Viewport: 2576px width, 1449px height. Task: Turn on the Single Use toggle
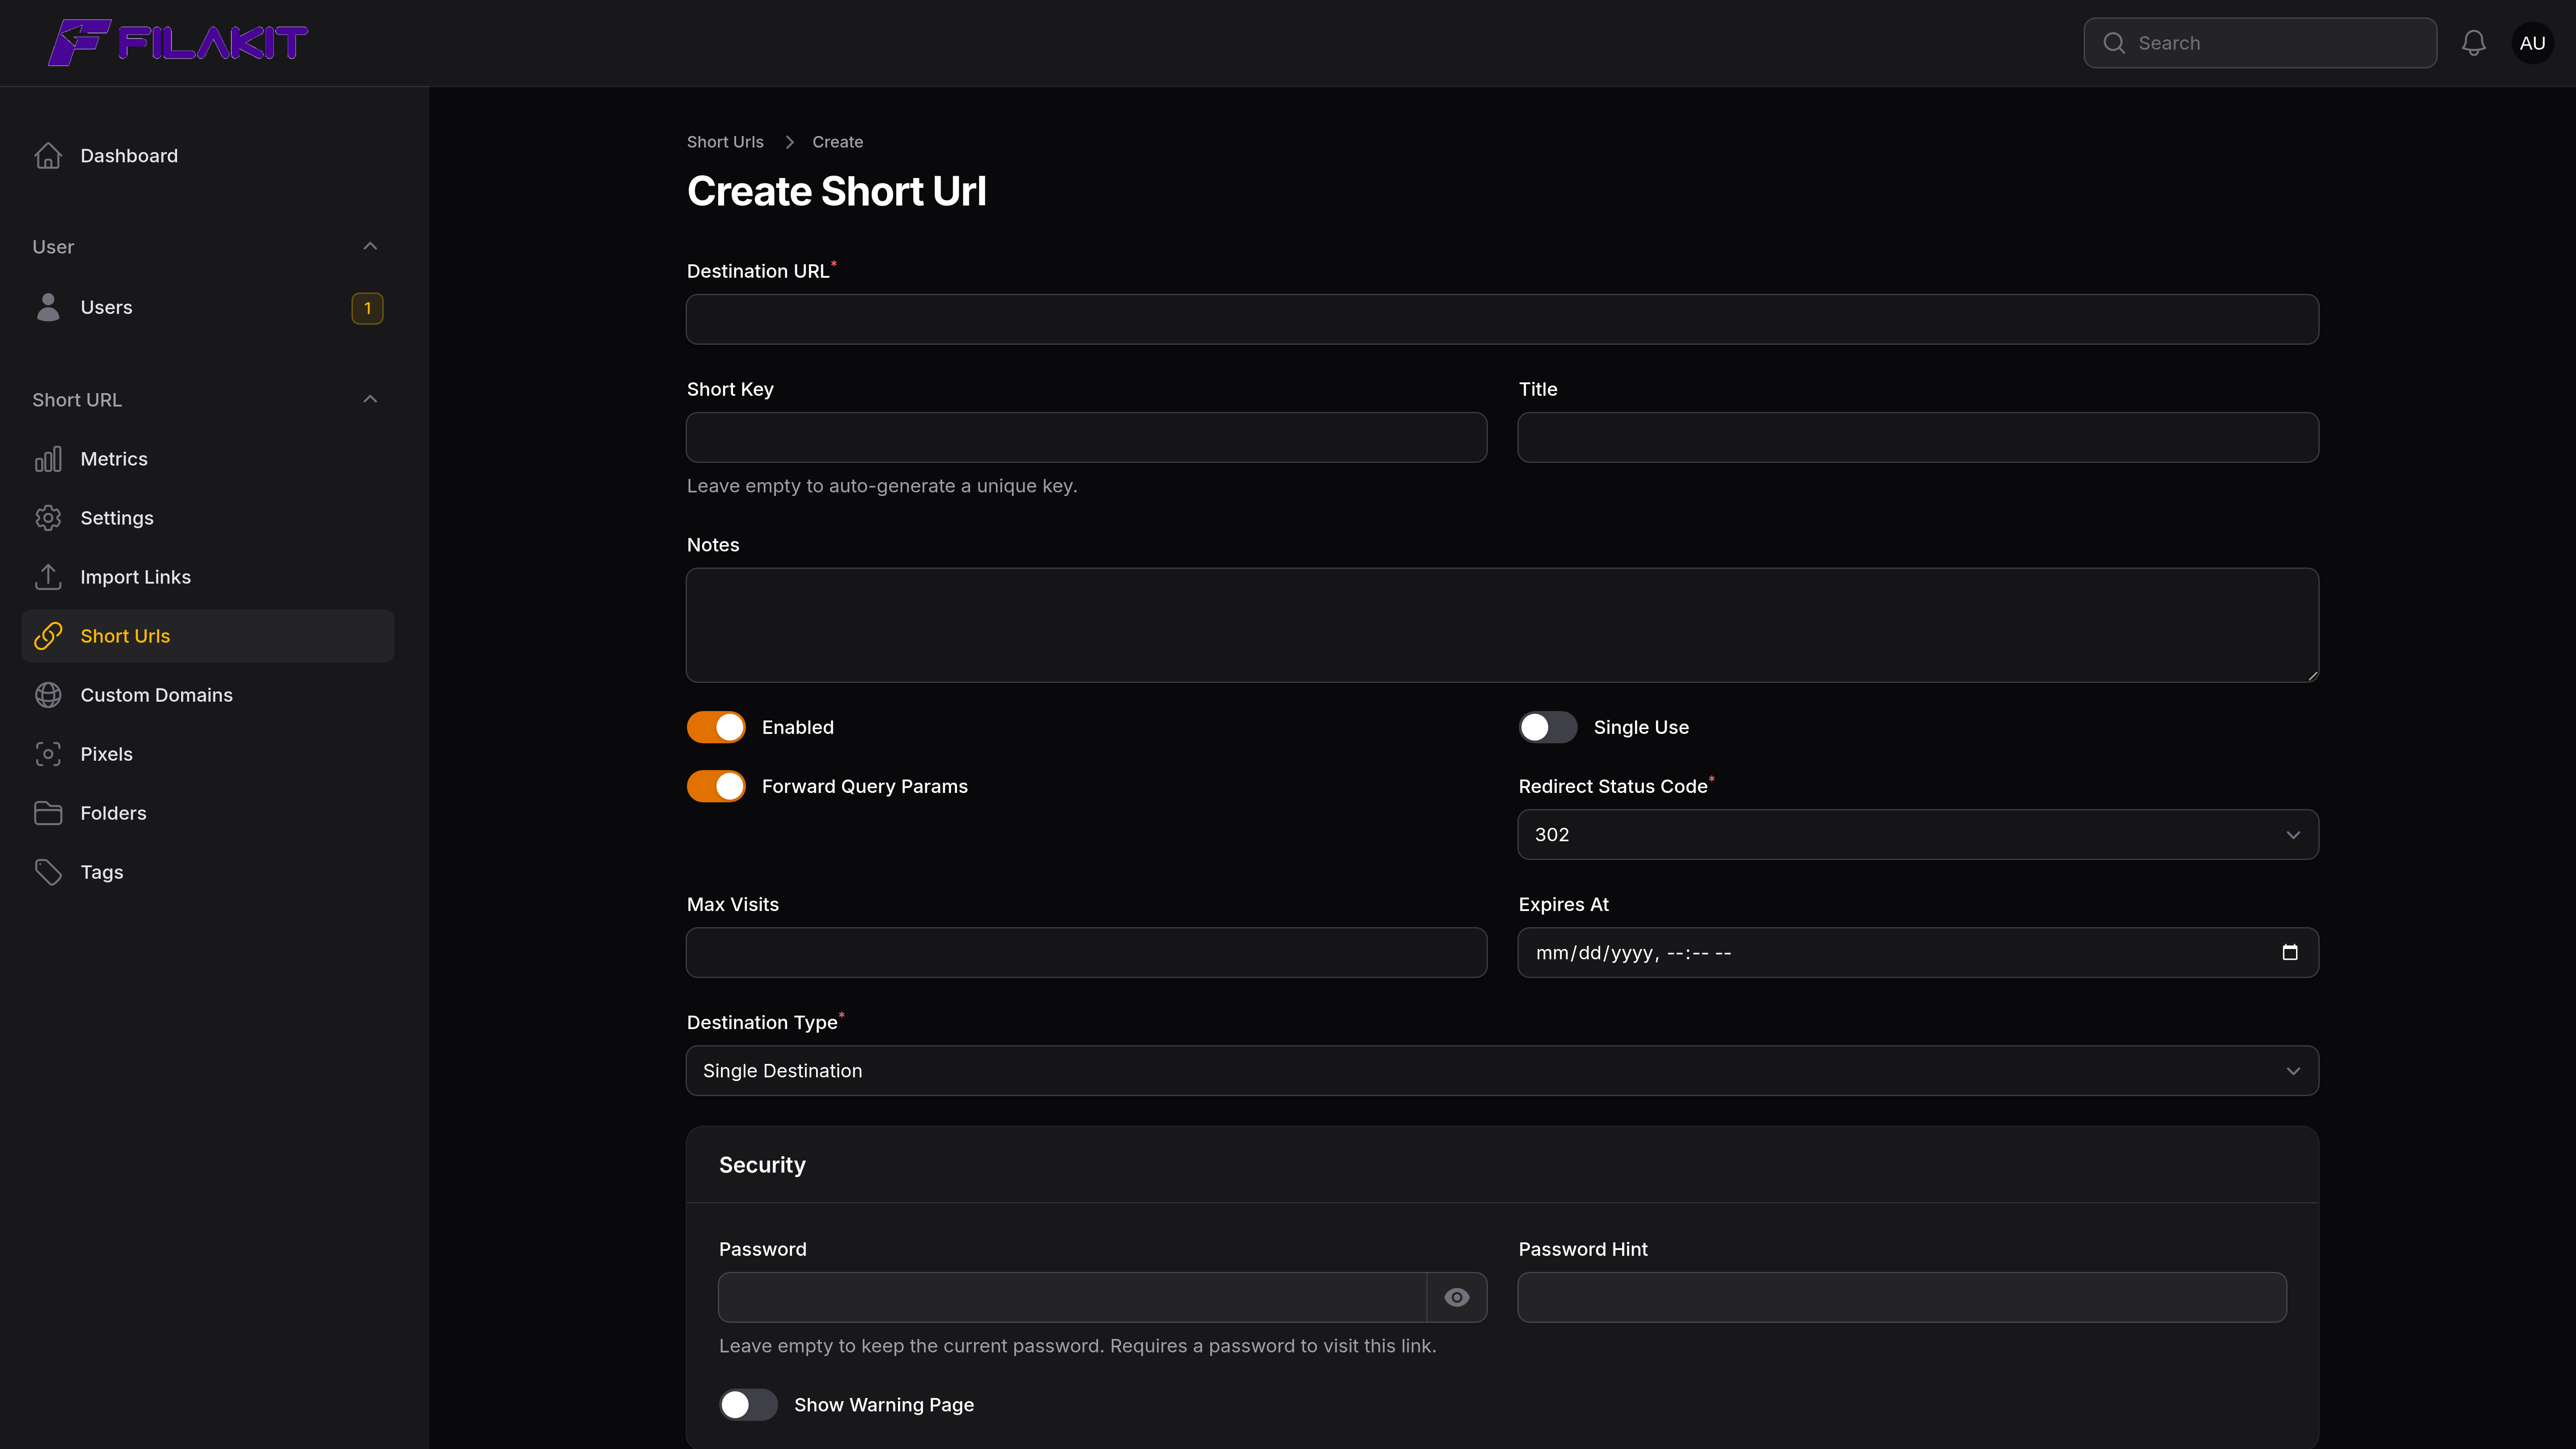(x=1548, y=727)
